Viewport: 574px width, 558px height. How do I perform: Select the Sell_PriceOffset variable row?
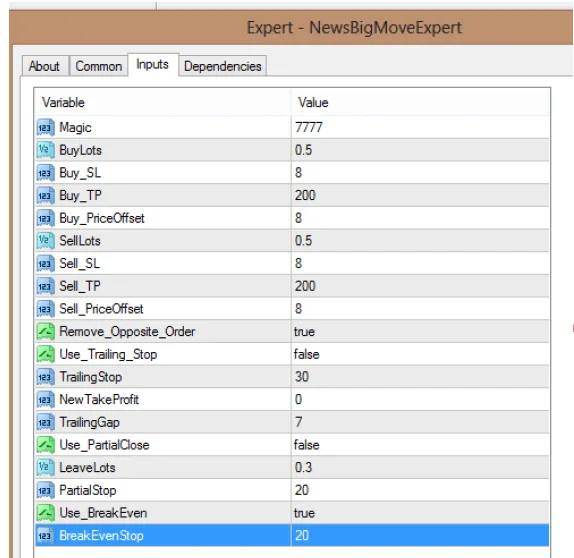[x=292, y=309]
